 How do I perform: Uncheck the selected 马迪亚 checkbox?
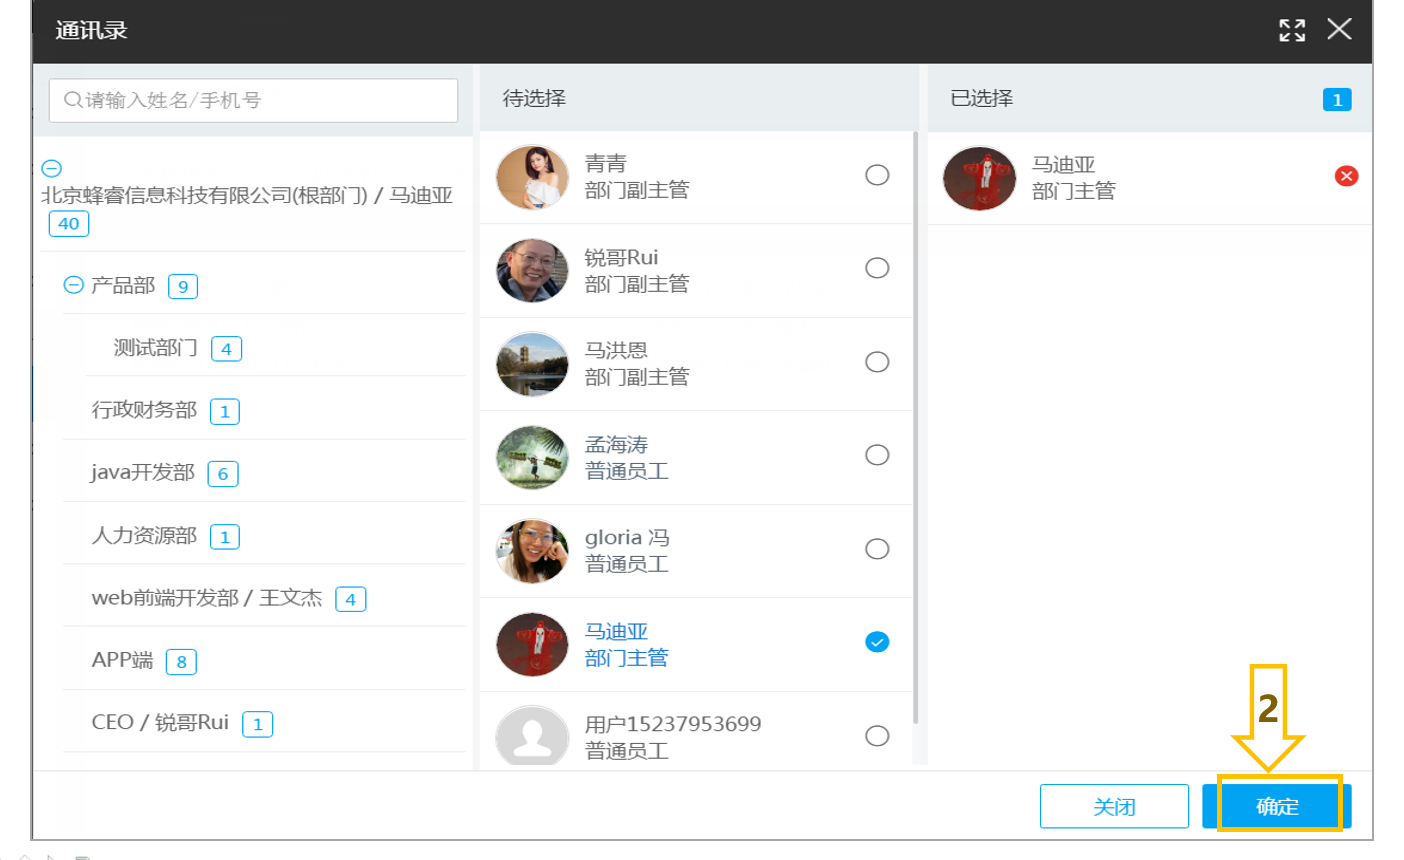click(877, 642)
